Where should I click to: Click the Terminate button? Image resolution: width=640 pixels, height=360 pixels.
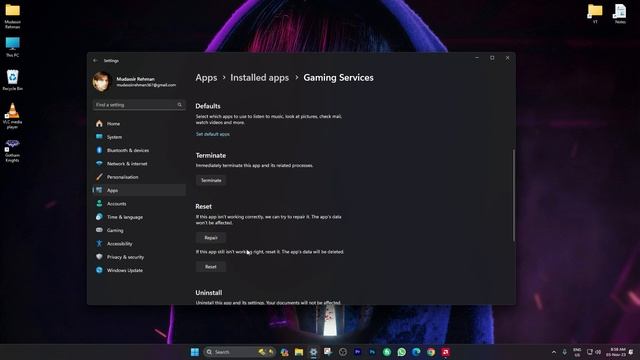(211, 180)
